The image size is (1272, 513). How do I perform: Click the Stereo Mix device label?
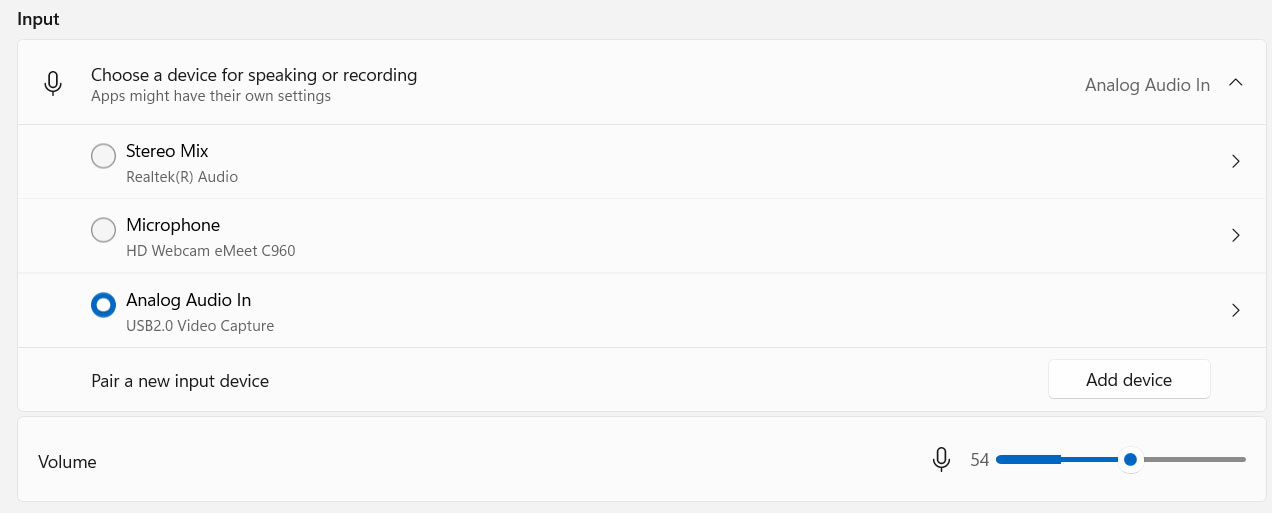(167, 151)
